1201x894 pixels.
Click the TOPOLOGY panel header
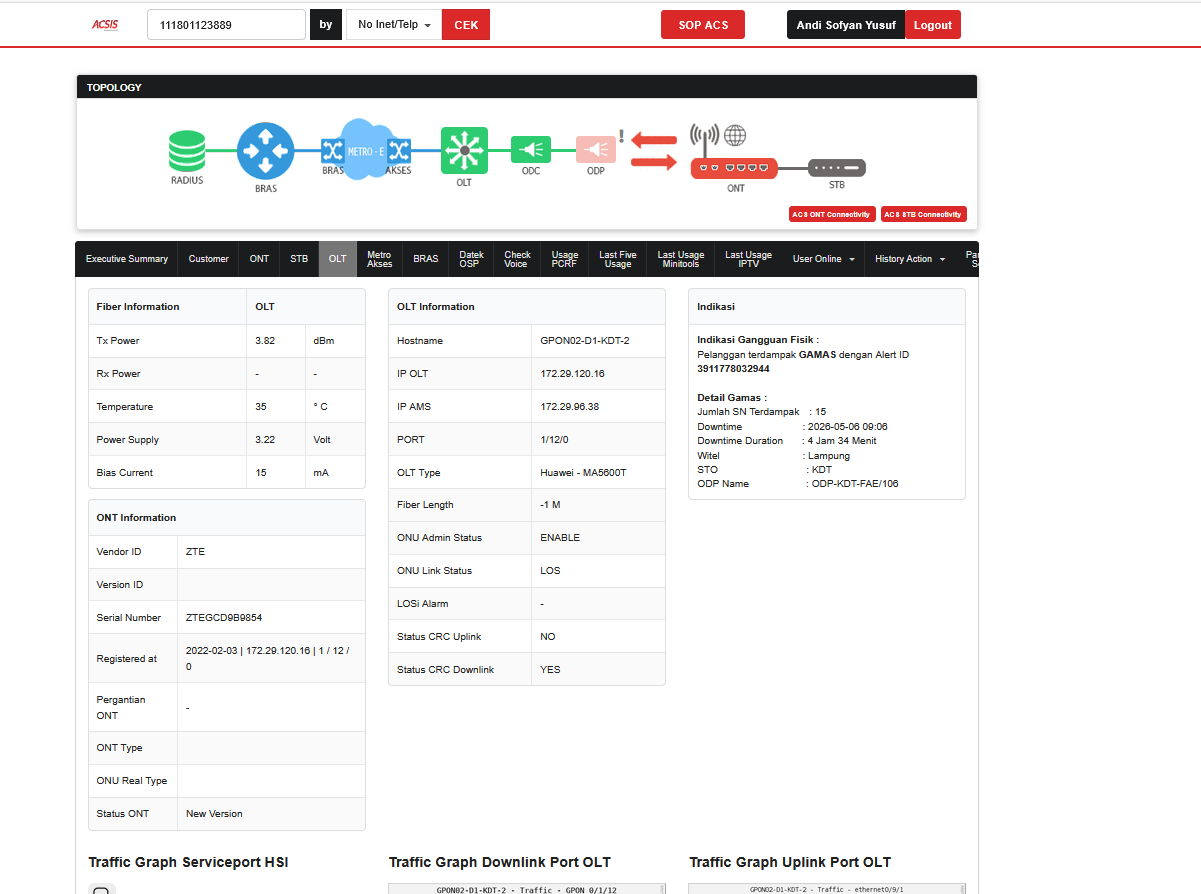[527, 87]
